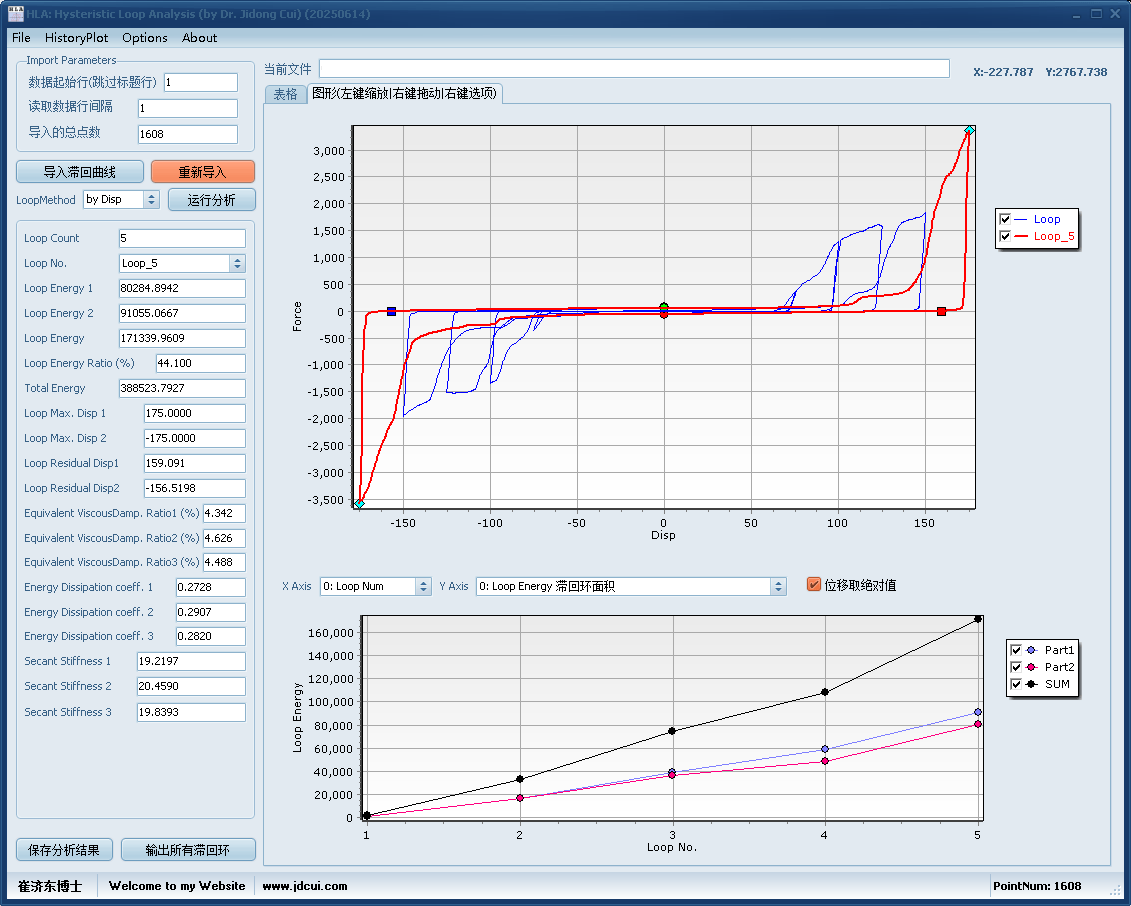Click the red square residual displacement marker
Screen dimensions: 1131x906
[941, 312]
